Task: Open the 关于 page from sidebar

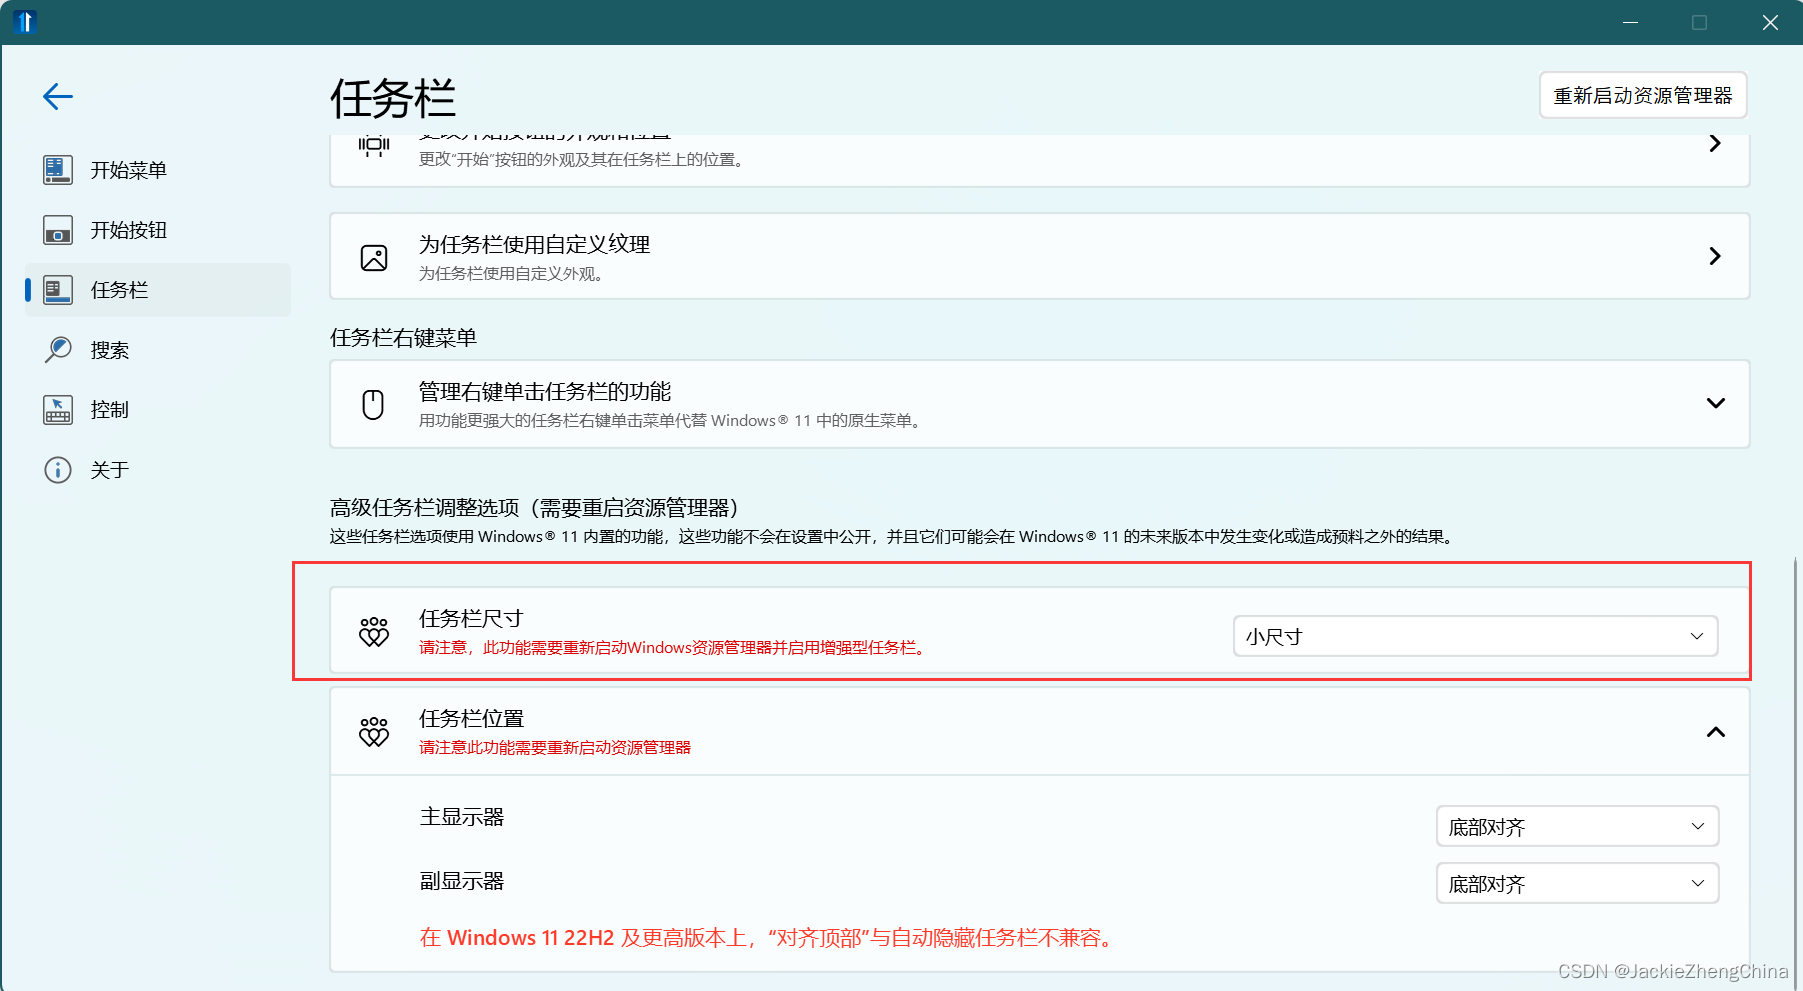Action: click(x=108, y=470)
